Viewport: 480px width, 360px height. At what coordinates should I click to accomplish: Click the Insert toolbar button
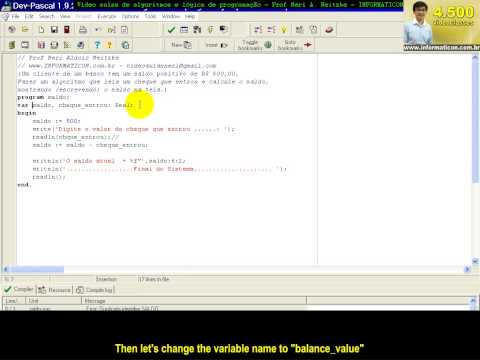216,45
